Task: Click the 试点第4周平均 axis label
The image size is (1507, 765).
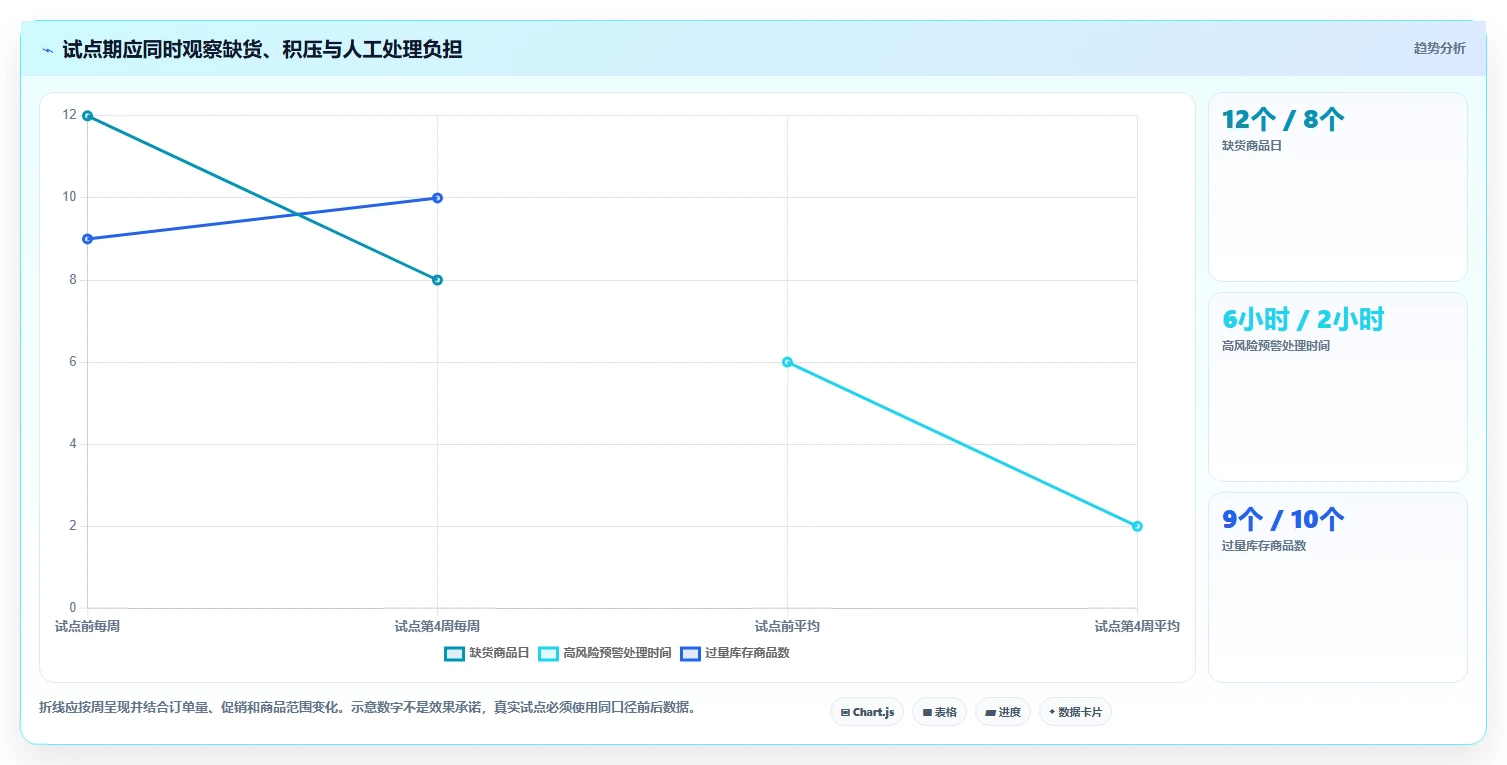Action: (1137, 627)
